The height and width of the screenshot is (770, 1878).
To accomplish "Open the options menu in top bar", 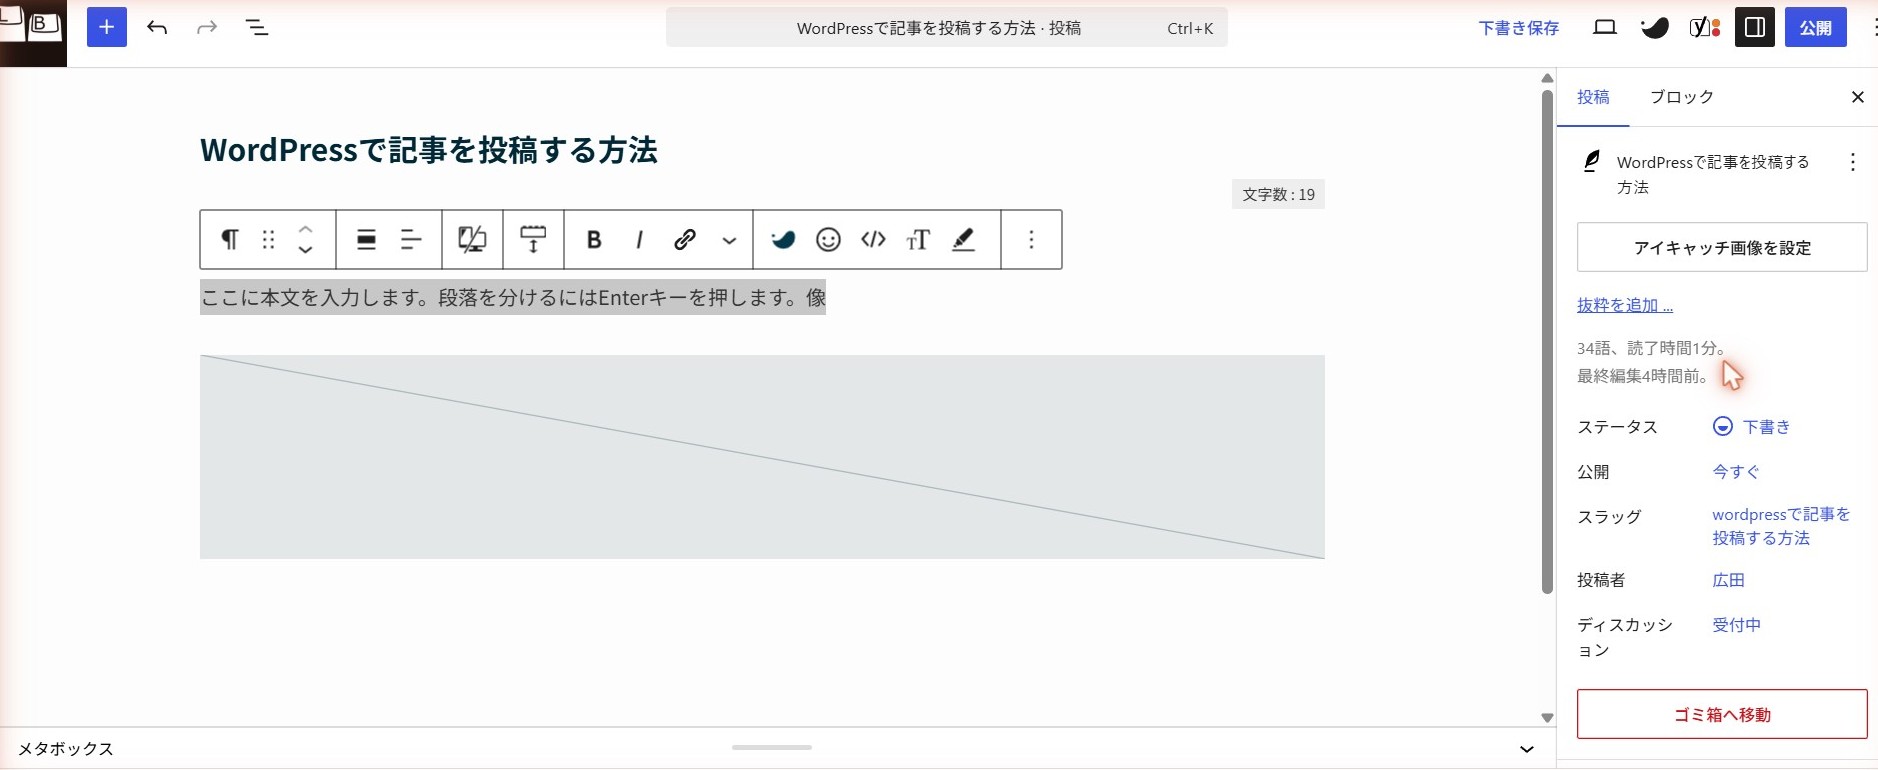I will [x=1873, y=27].
